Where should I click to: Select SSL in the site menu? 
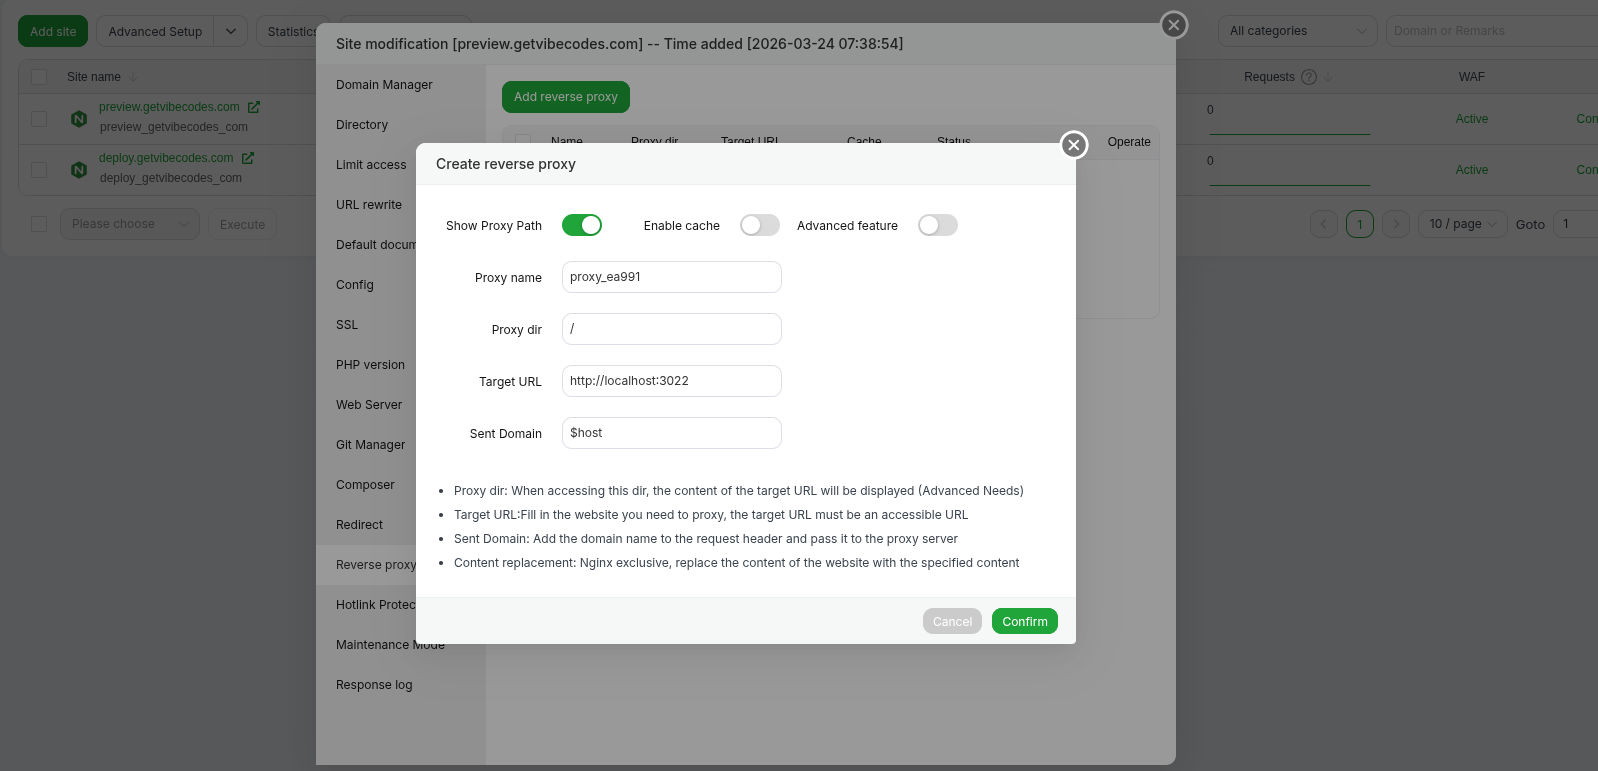point(347,325)
